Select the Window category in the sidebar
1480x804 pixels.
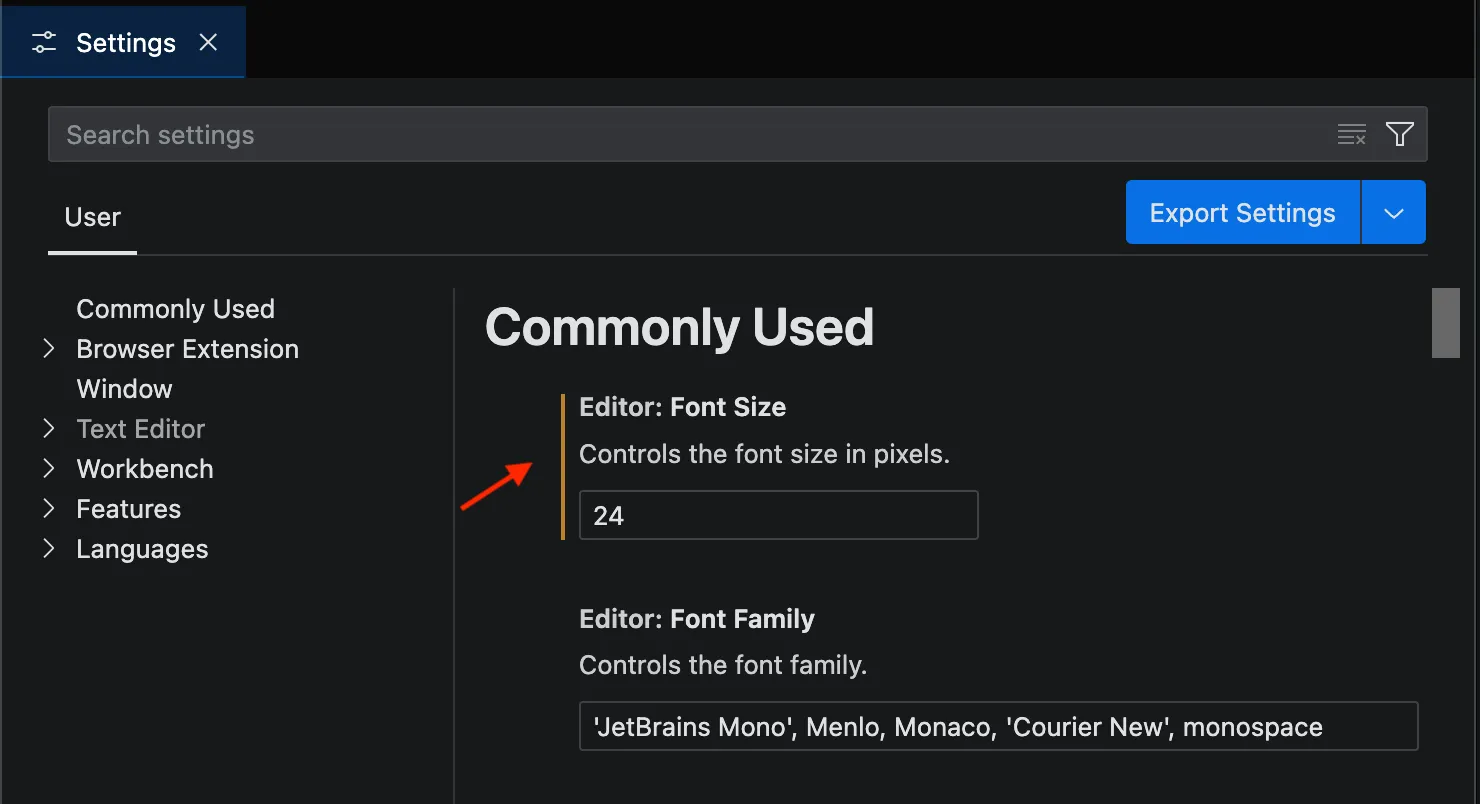124,389
